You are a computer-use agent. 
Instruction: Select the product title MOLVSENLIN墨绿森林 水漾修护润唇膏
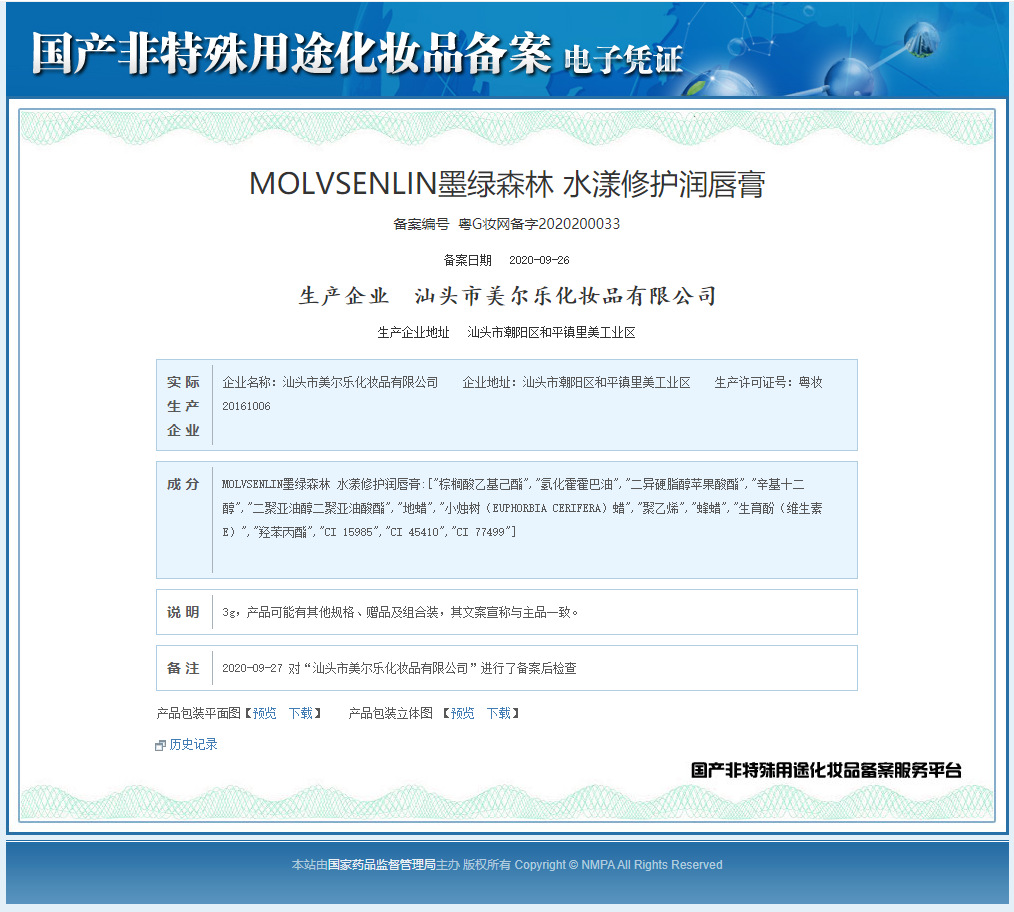coord(507,184)
